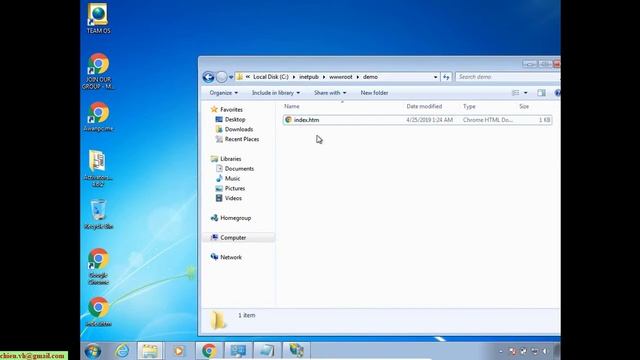Click the monitor-icon program on the taskbar
Image resolution: width=640 pixels, height=360 pixels.
point(238,351)
